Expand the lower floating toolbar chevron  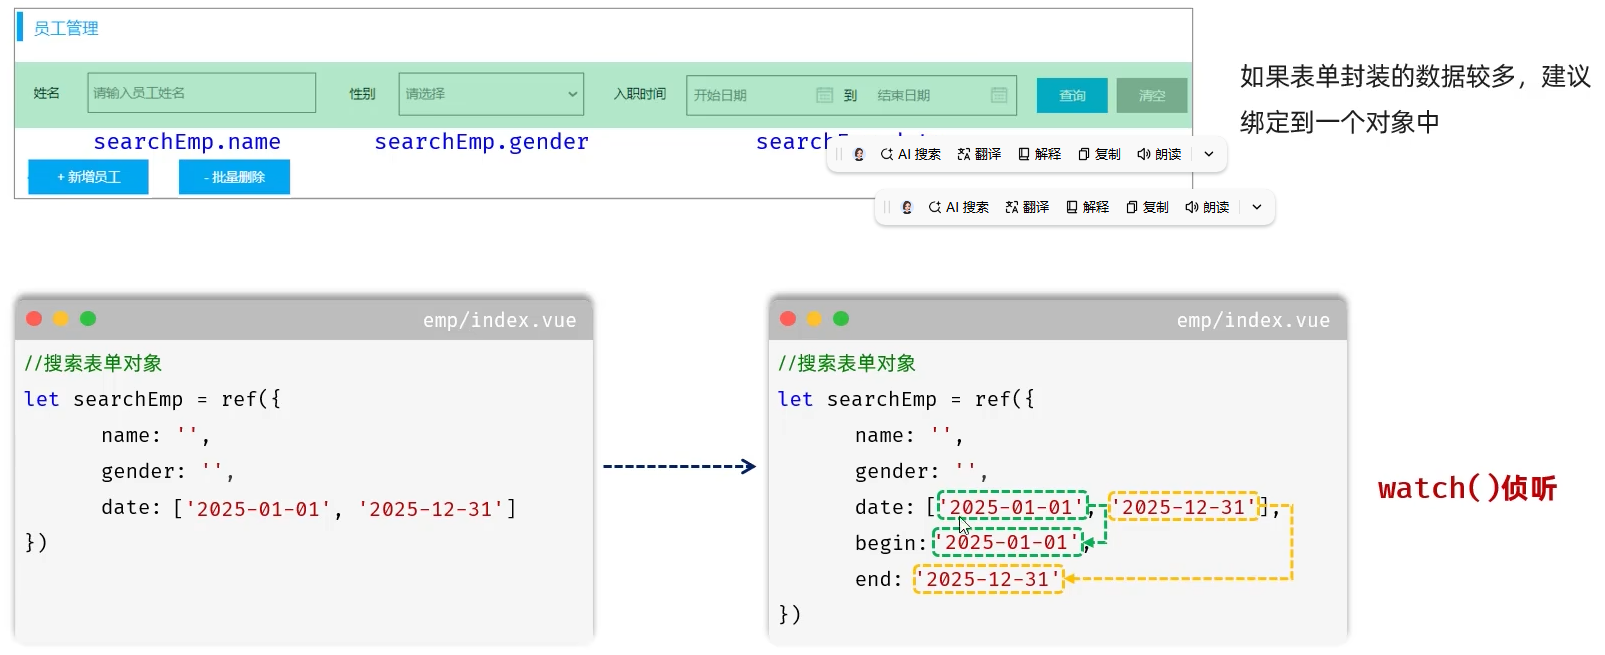[1257, 207]
